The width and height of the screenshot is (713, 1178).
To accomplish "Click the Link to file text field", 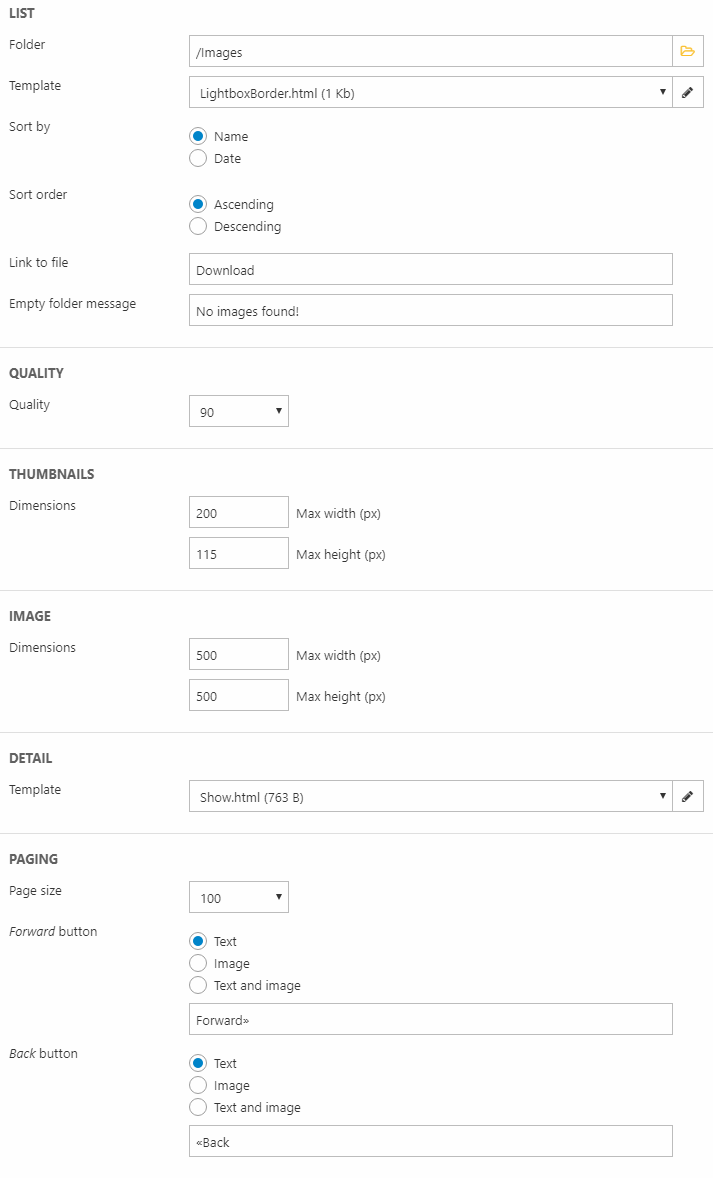I will tap(430, 270).
